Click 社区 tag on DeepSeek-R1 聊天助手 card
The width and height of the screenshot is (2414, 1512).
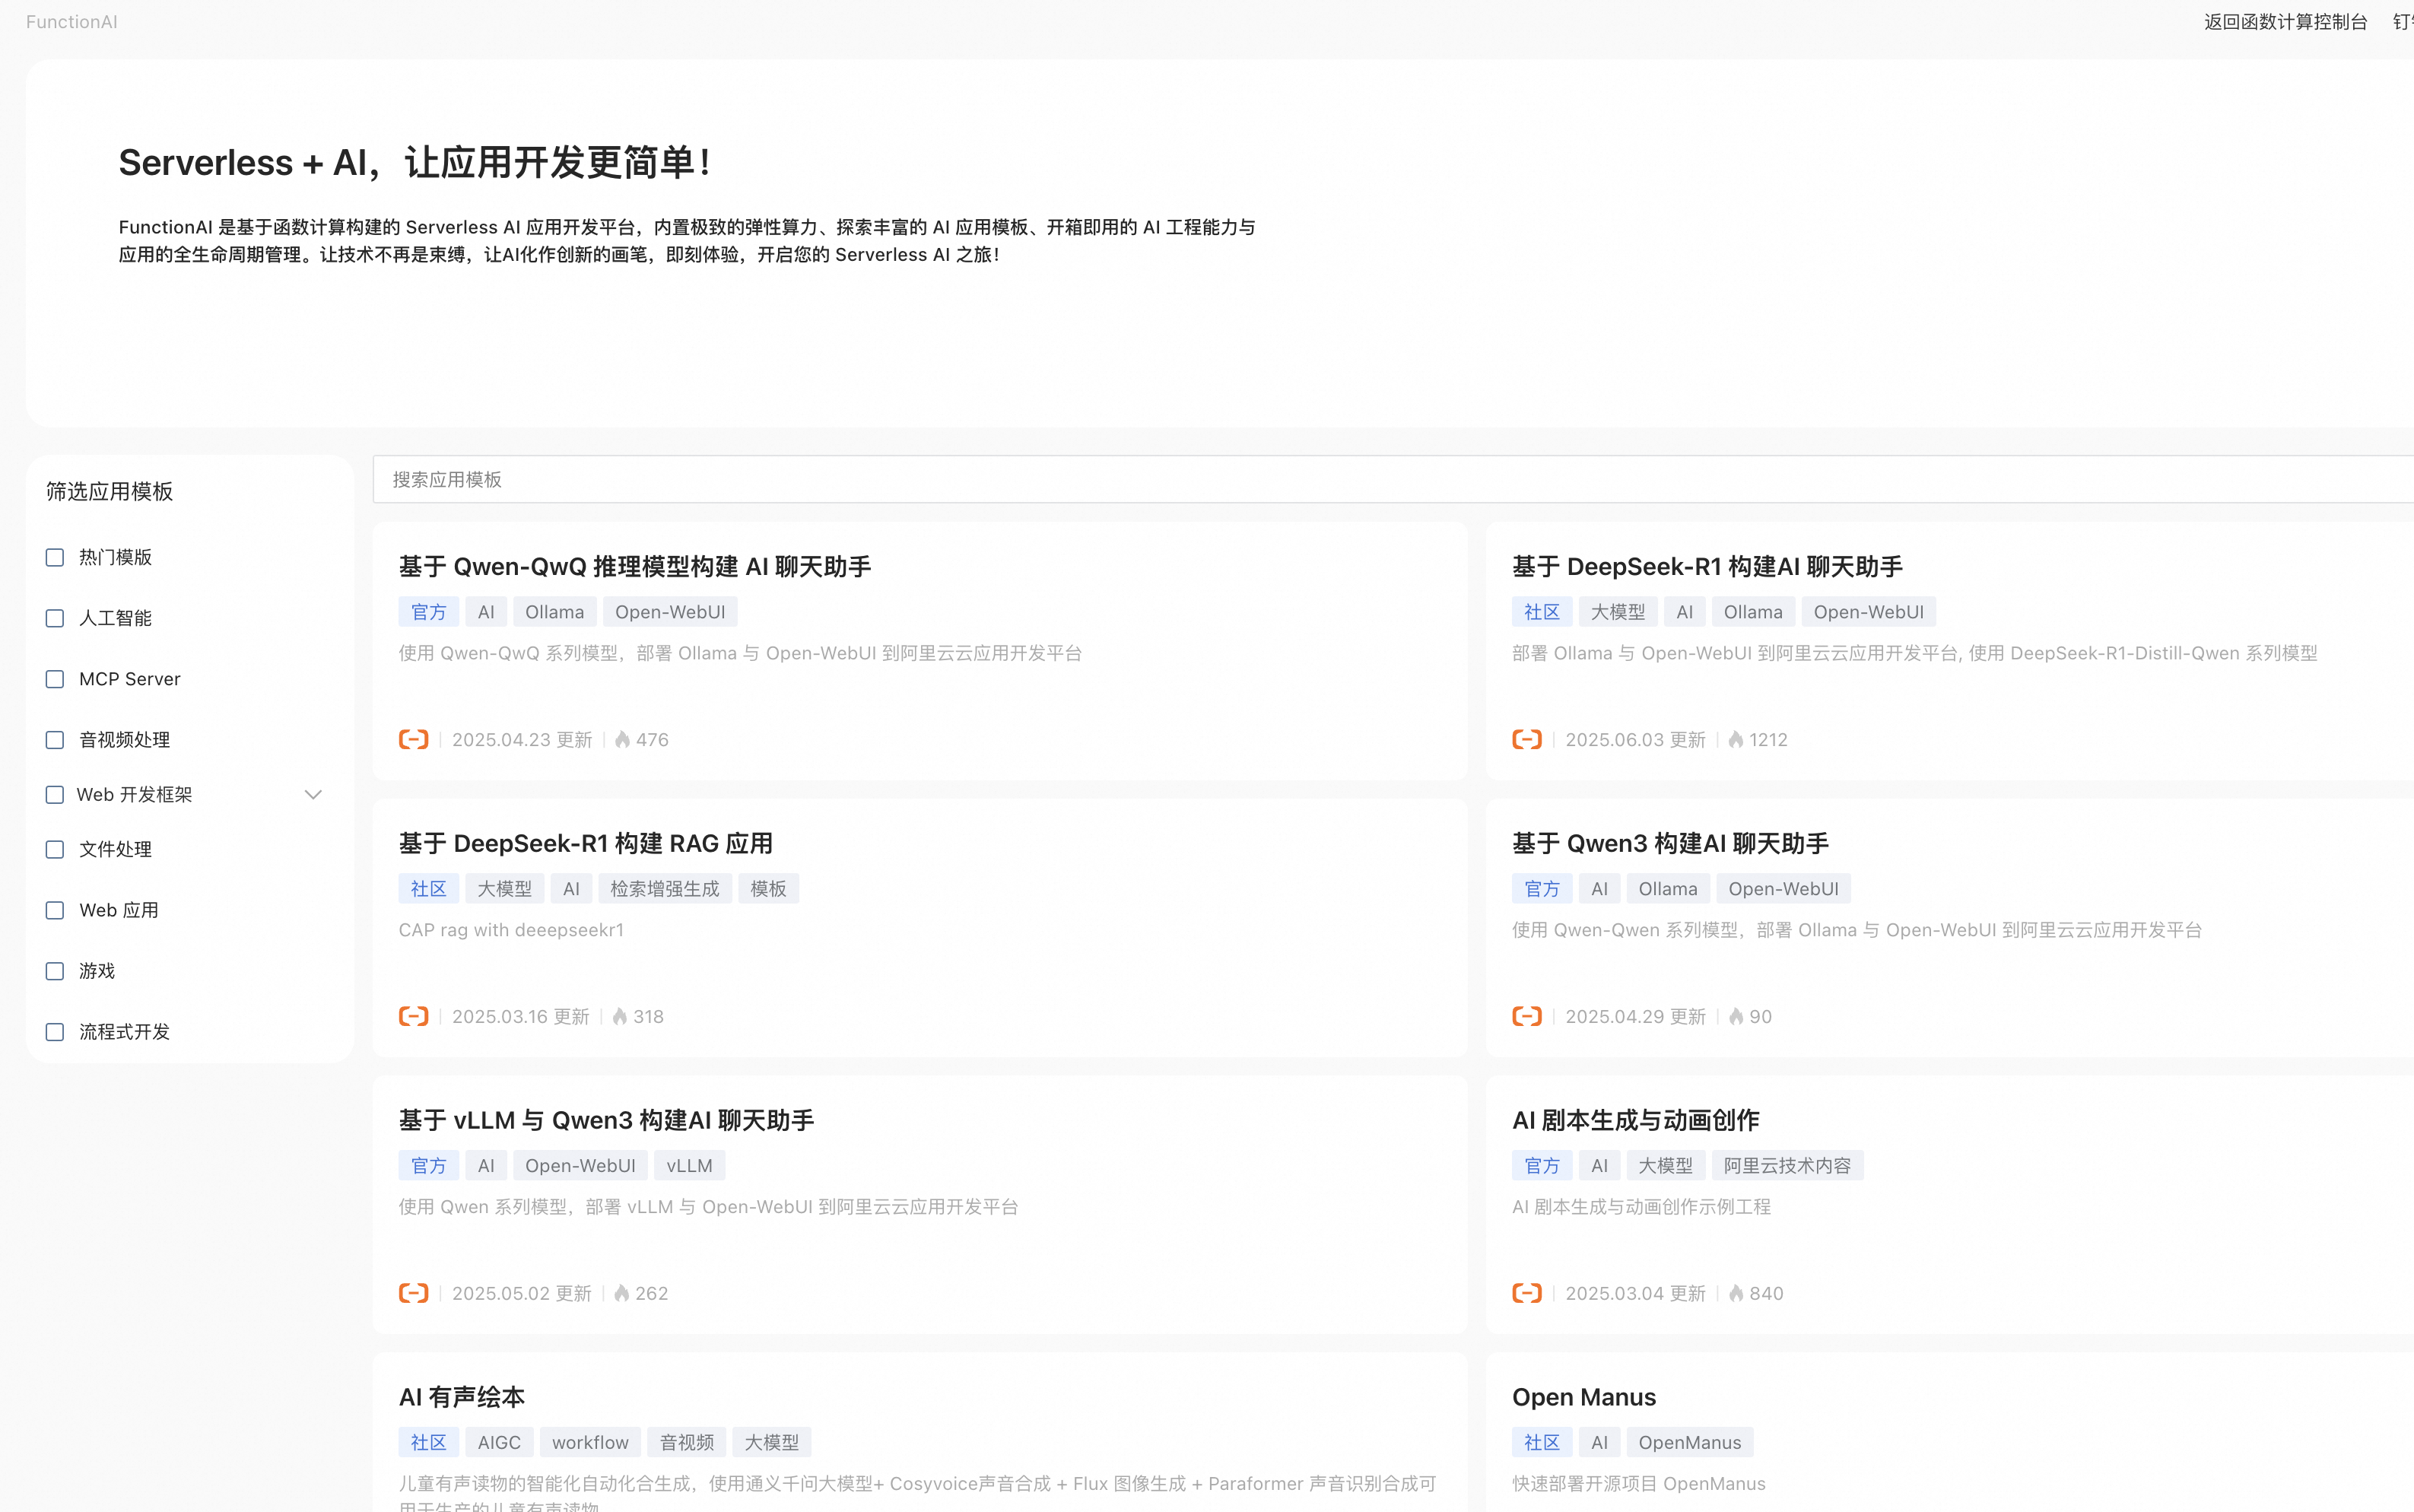1542,612
